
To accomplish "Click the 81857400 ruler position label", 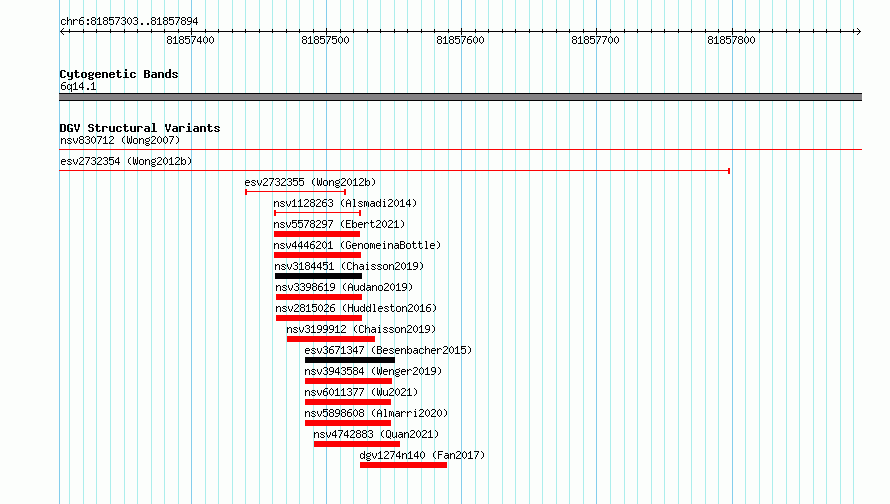I will coord(190,40).
